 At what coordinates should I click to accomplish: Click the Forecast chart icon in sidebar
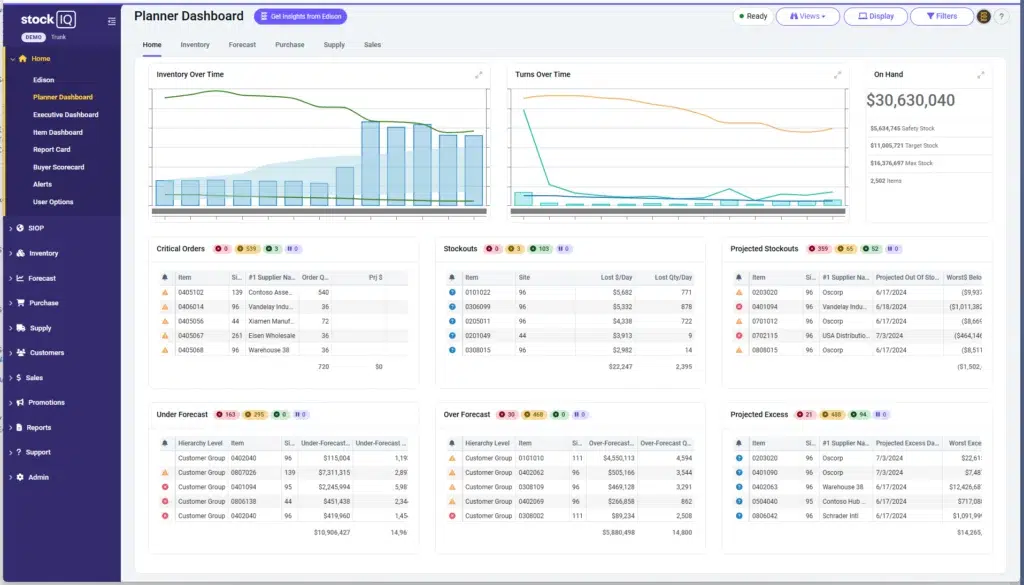pyautogui.click(x=20, y=278)
